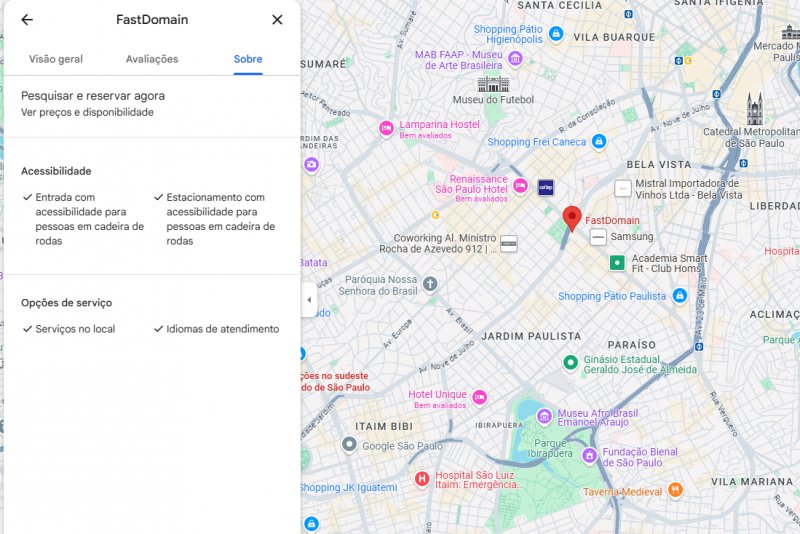This screenshot has width=800, height=534.
Task: Click Shopping JK Iguatemi label
Action: (349, 488)
